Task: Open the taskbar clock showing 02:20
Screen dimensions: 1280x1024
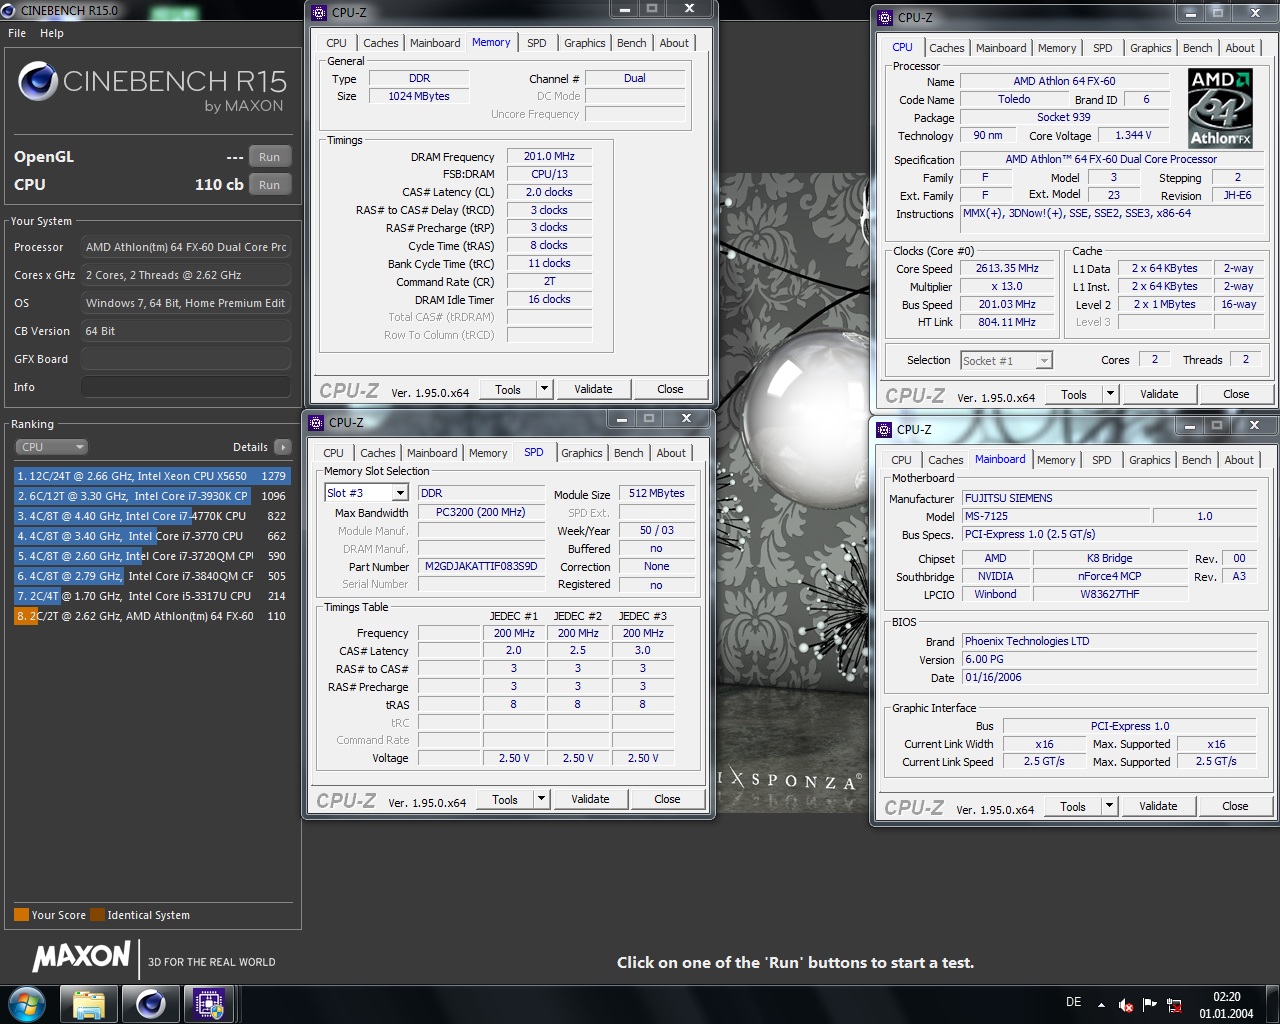Action: click(1226, 1005)
